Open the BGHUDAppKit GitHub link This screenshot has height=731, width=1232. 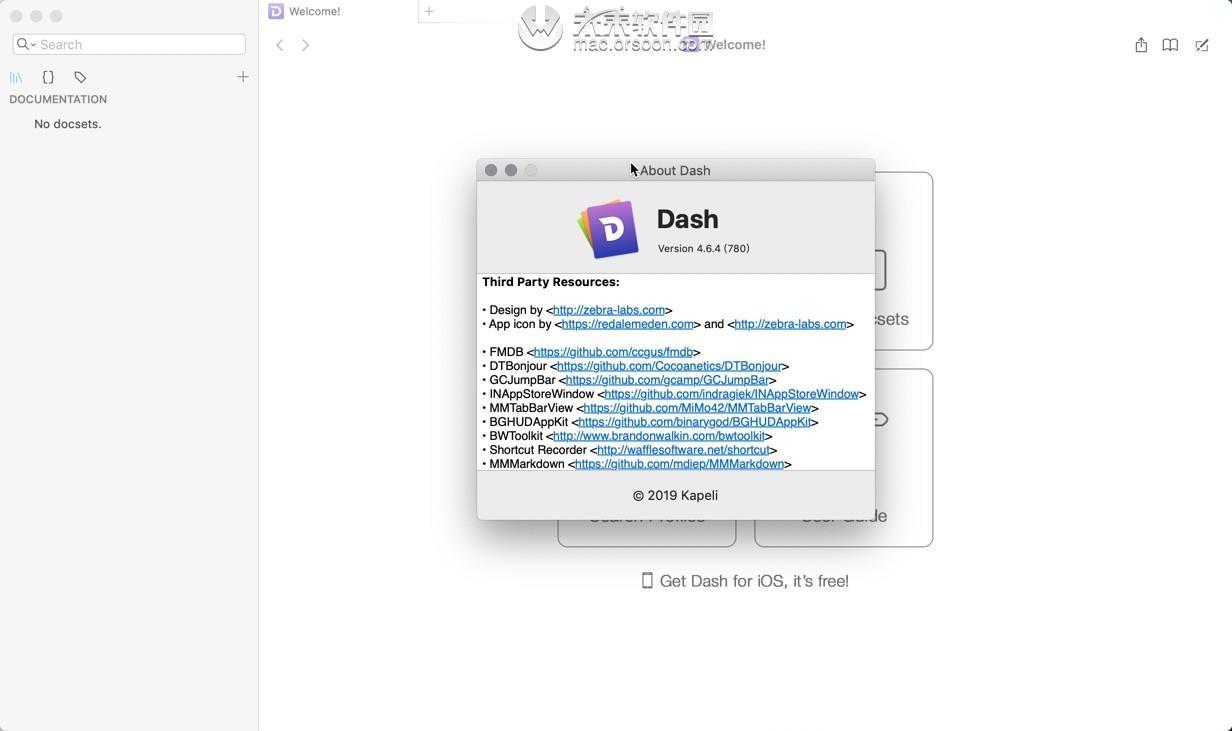click(x=694, y=422)
